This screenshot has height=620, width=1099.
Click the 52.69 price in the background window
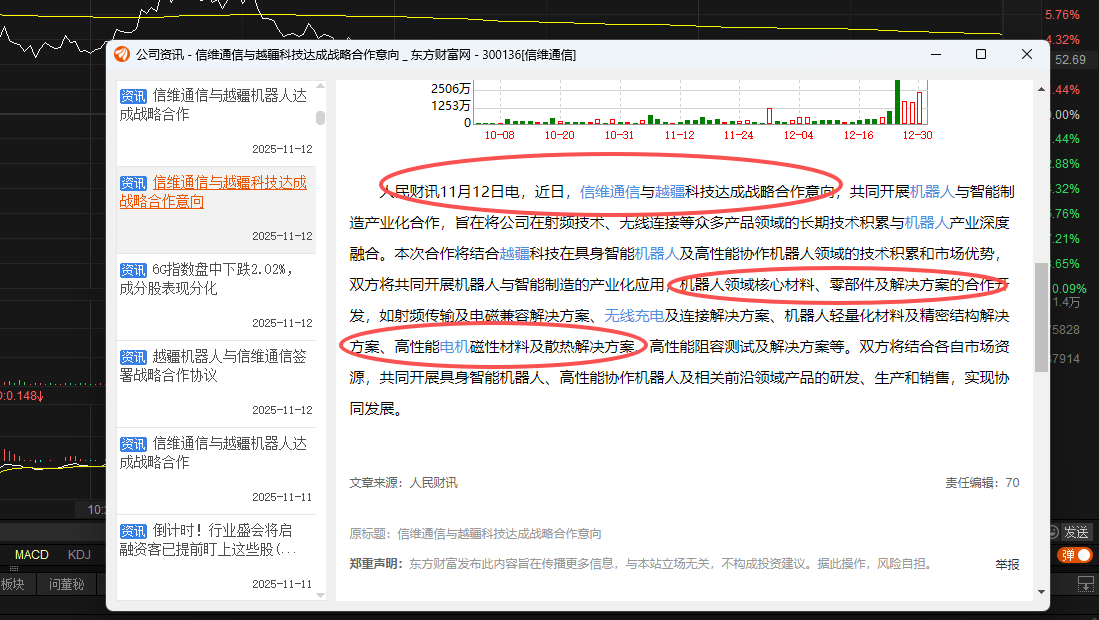tap(1070, 60)
